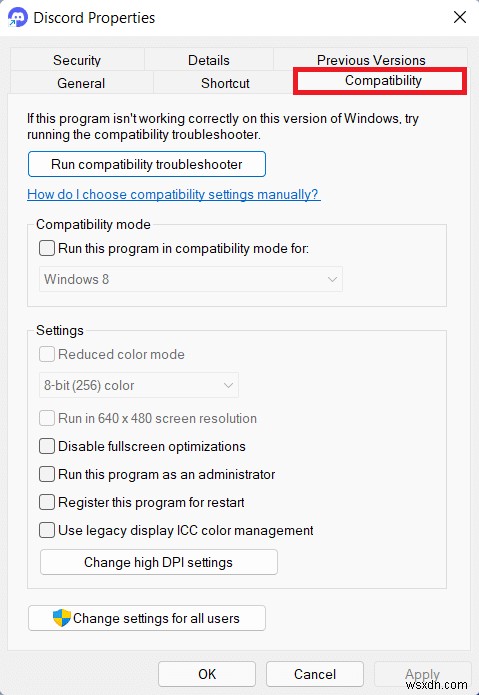The height and width of the screenshot is (695, 479).
Task: Open How do I choose compatibility settings link
Action: click(174, 194)
